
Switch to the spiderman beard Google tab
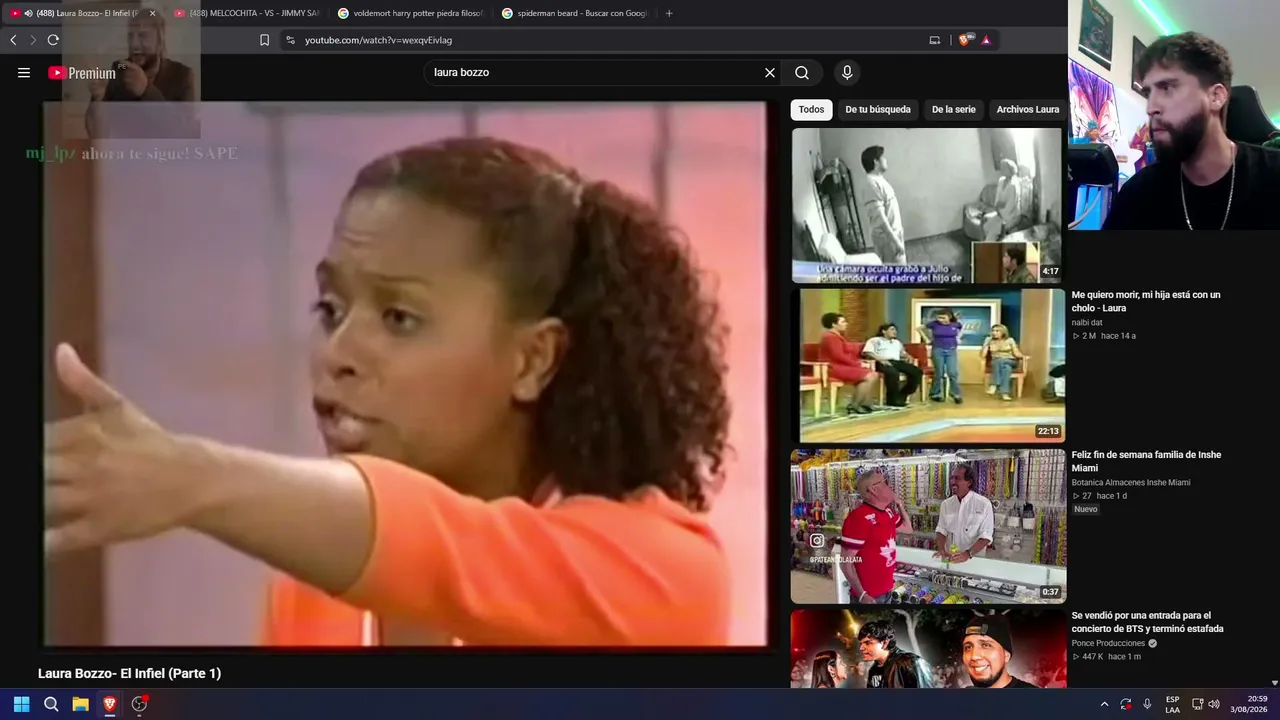574,13
